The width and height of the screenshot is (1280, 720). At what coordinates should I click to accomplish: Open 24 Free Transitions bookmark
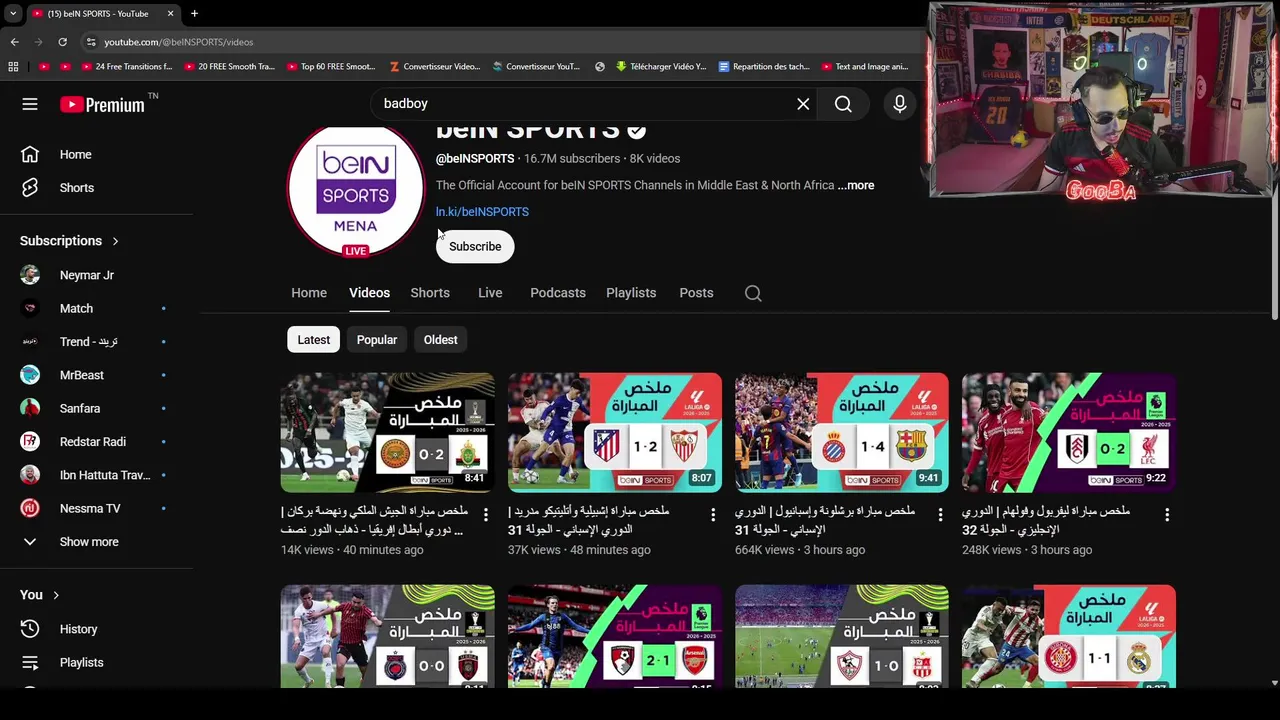pyautogui.click(x=125, y=67)
